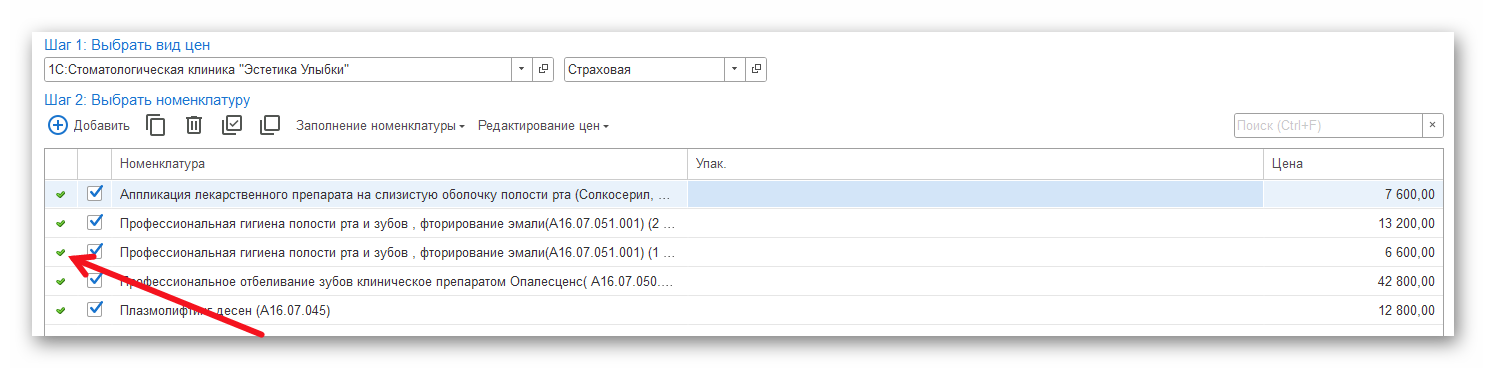Click green status mark of отбеливание row
Image resolution: width=1486 pixels, height=368 pixels.
click(61, 281)
